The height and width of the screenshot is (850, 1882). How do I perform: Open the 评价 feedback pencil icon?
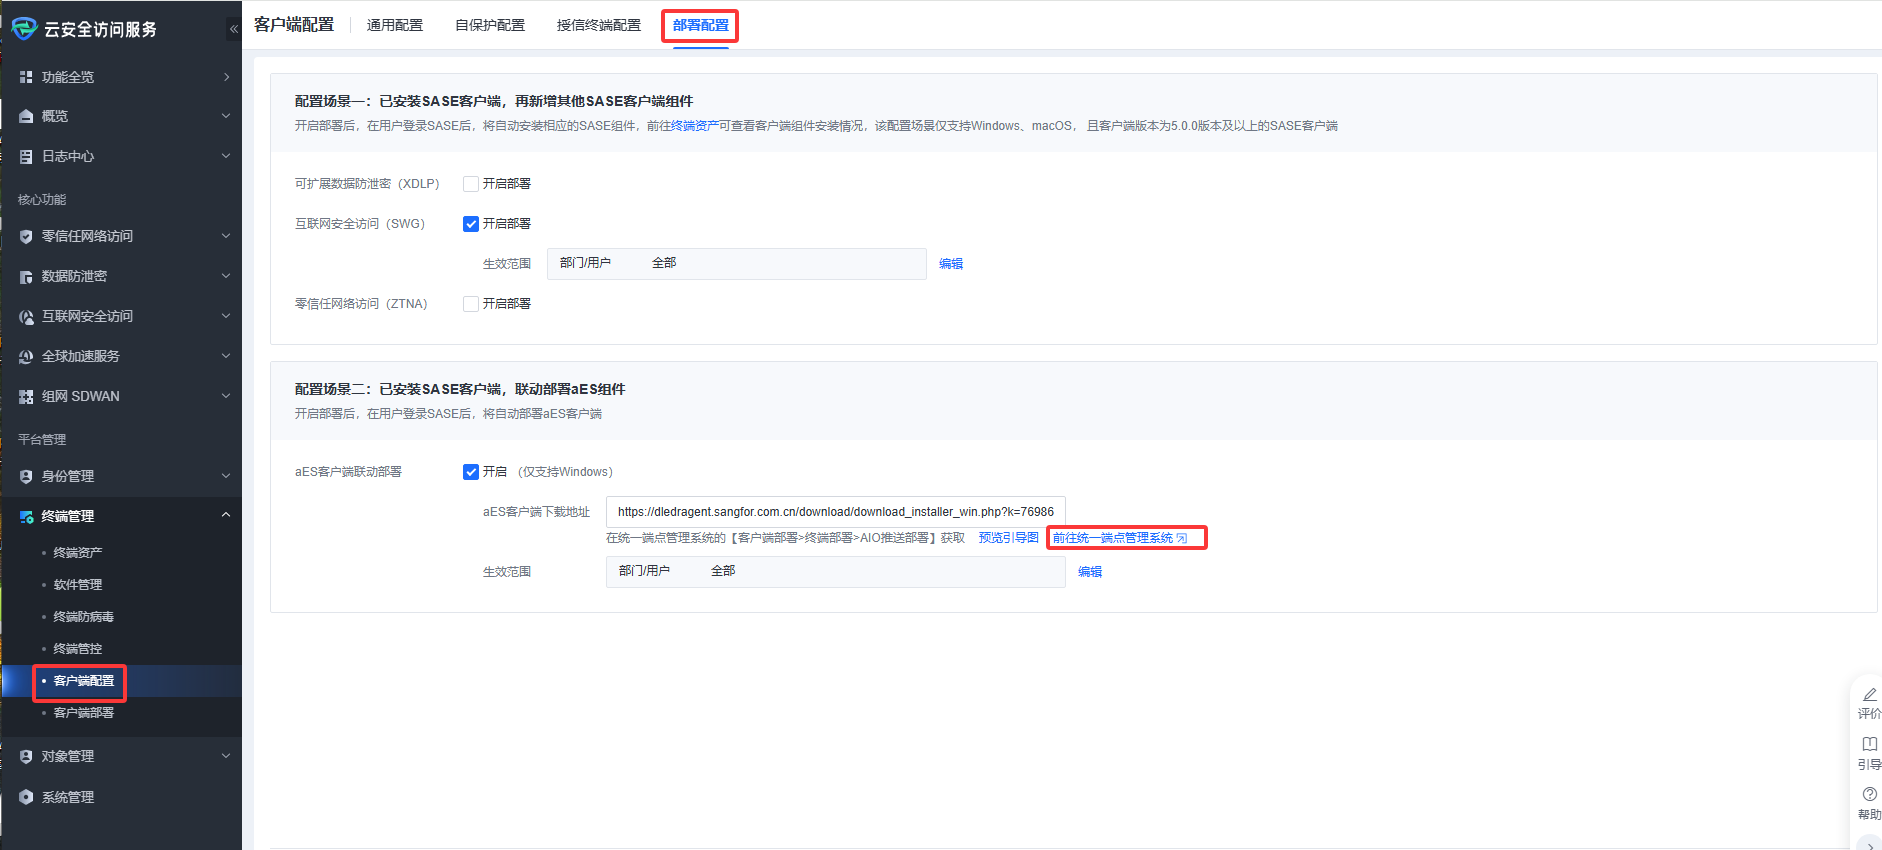[1869, 695]
